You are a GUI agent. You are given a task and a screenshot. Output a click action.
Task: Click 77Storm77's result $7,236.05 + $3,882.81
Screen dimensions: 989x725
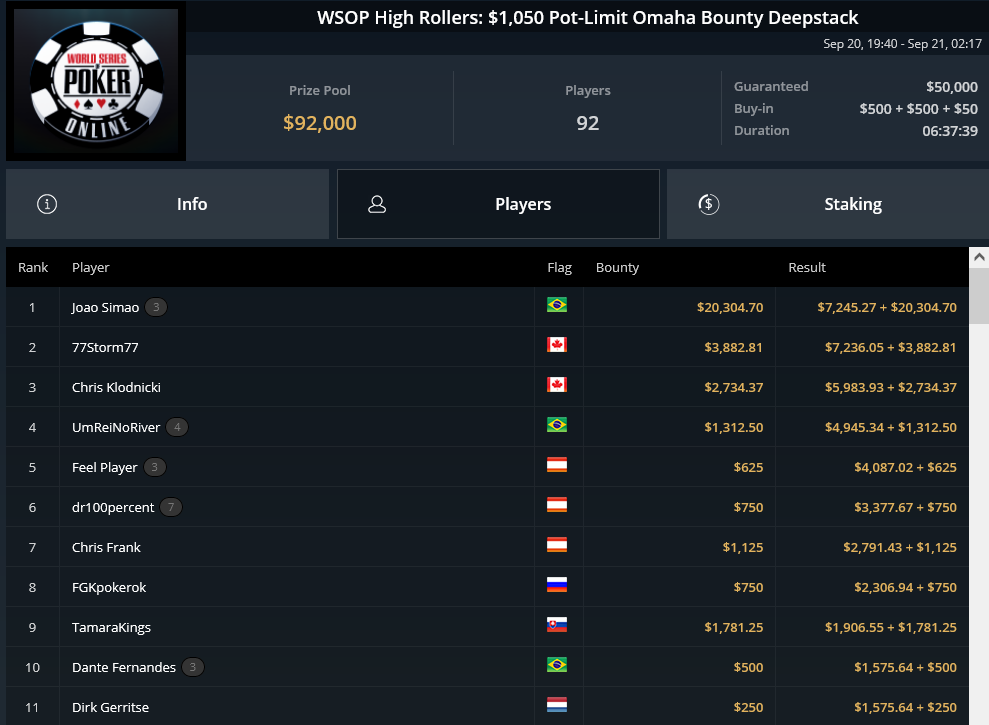(891, 347)
